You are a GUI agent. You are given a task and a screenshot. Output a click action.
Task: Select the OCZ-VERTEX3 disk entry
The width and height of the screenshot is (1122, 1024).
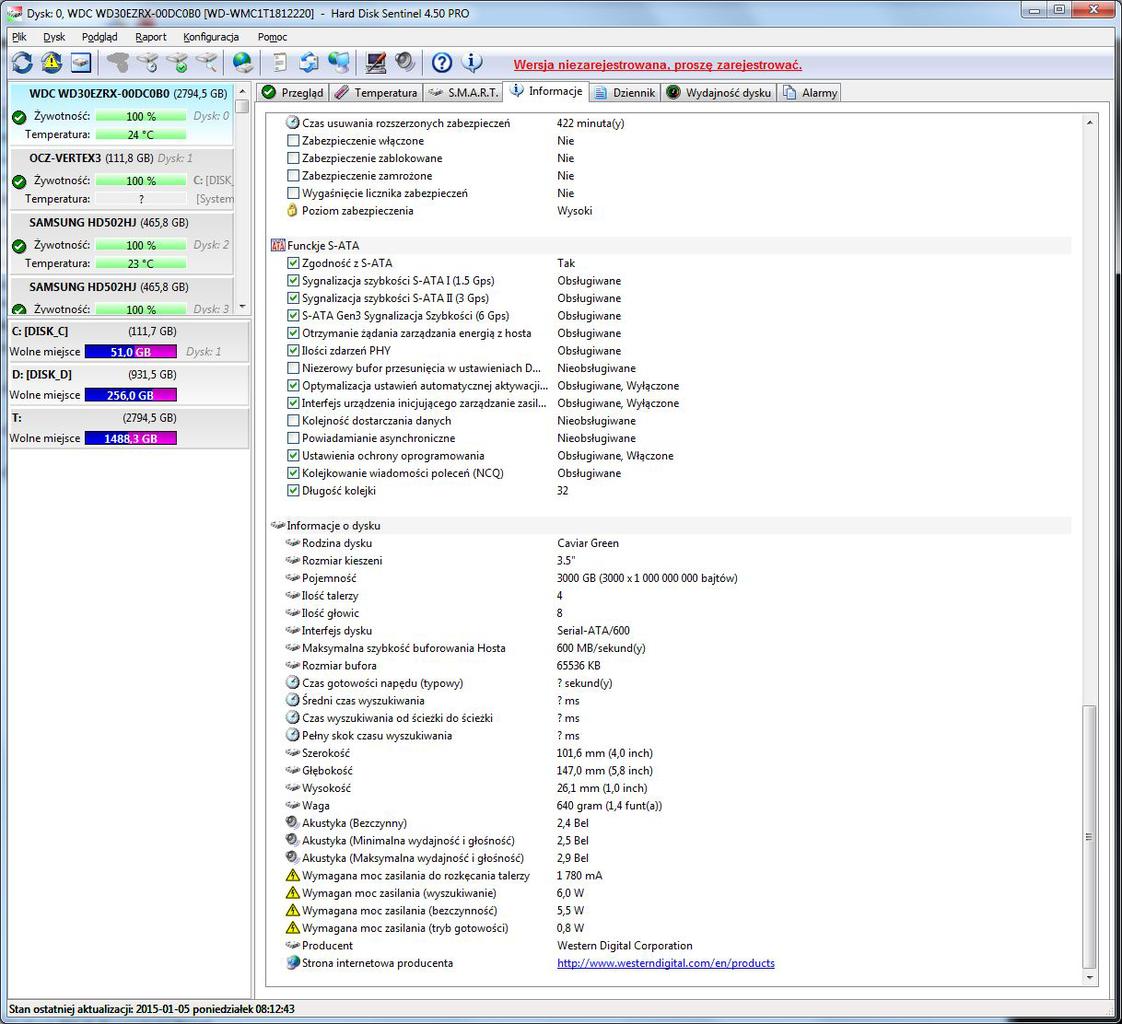pyautogui.click(x=122, y=179)
